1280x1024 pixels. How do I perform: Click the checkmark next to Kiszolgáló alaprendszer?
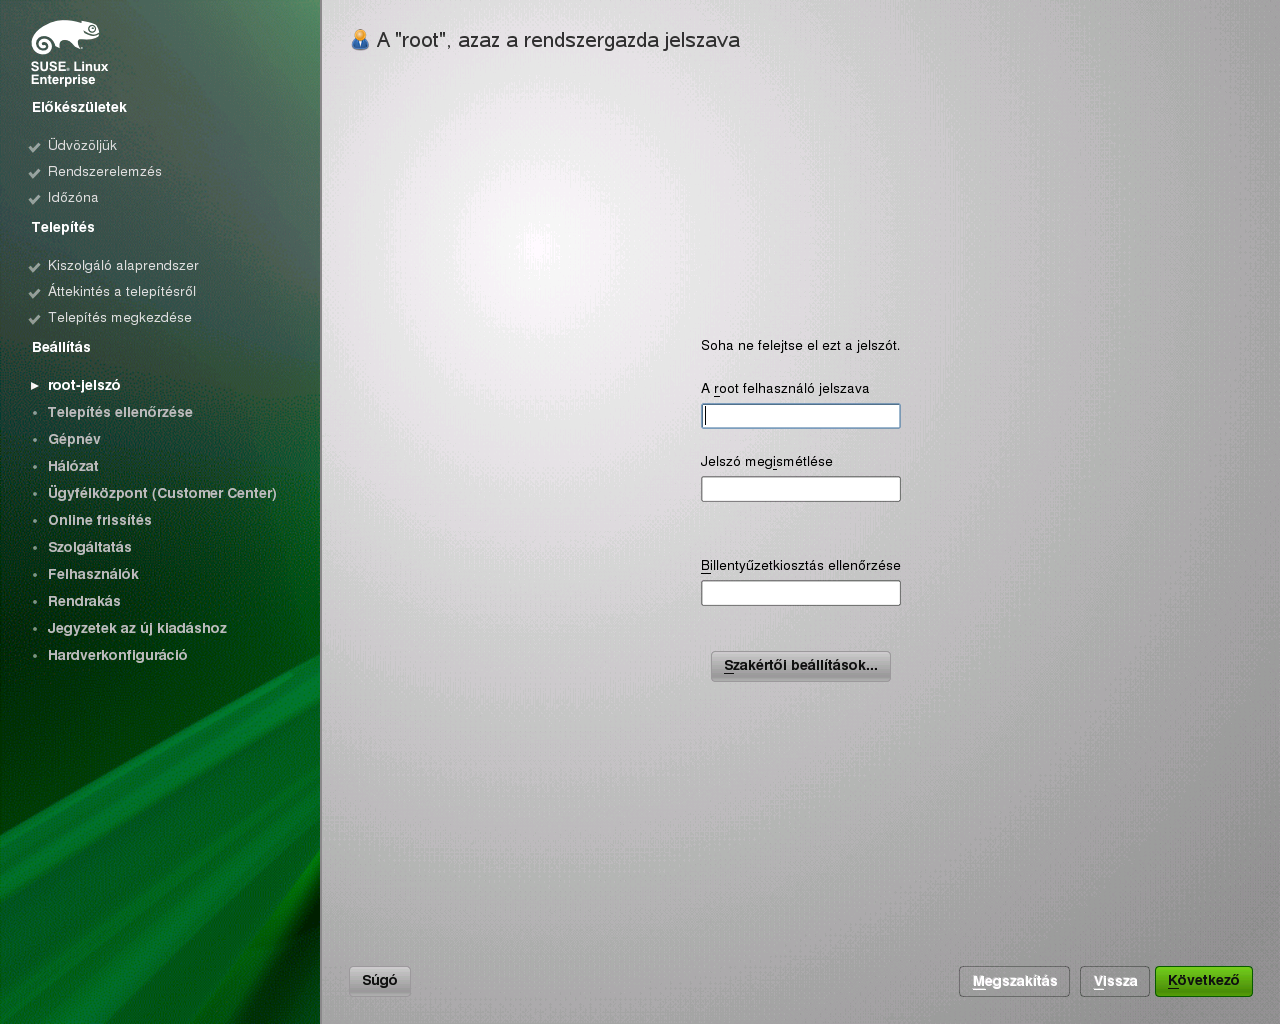(x=35, y=267)
